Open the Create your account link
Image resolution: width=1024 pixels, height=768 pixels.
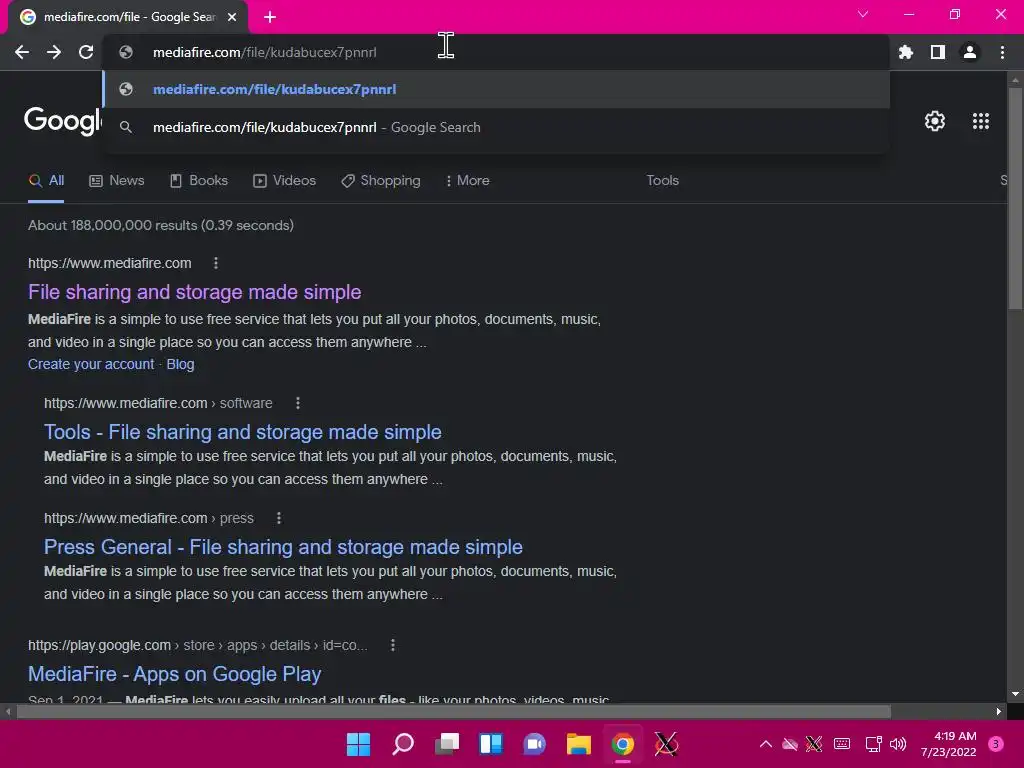91,364
